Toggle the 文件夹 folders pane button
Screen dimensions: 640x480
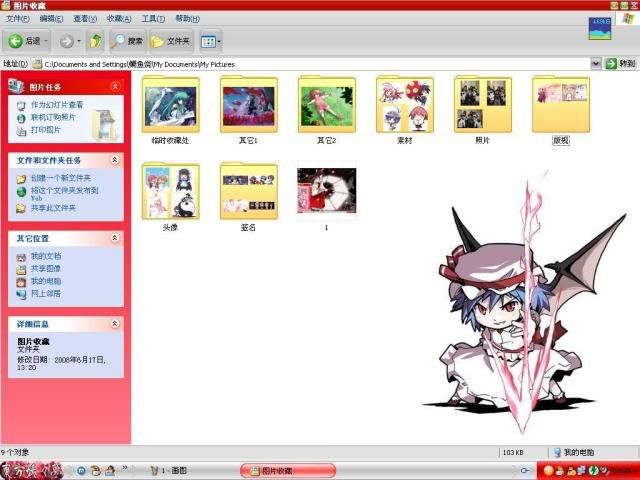171,41
